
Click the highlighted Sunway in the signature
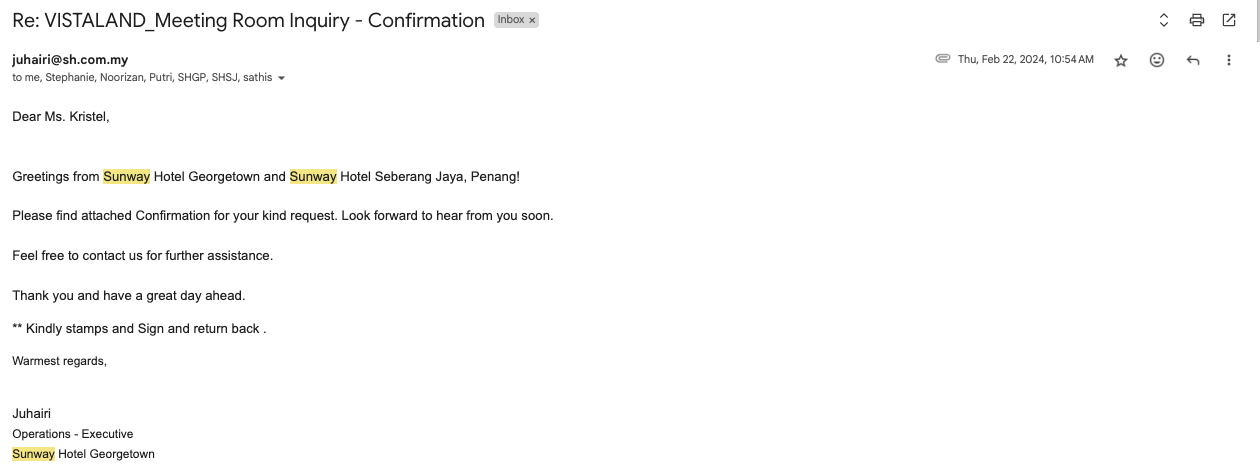click(x=34, y=454)
